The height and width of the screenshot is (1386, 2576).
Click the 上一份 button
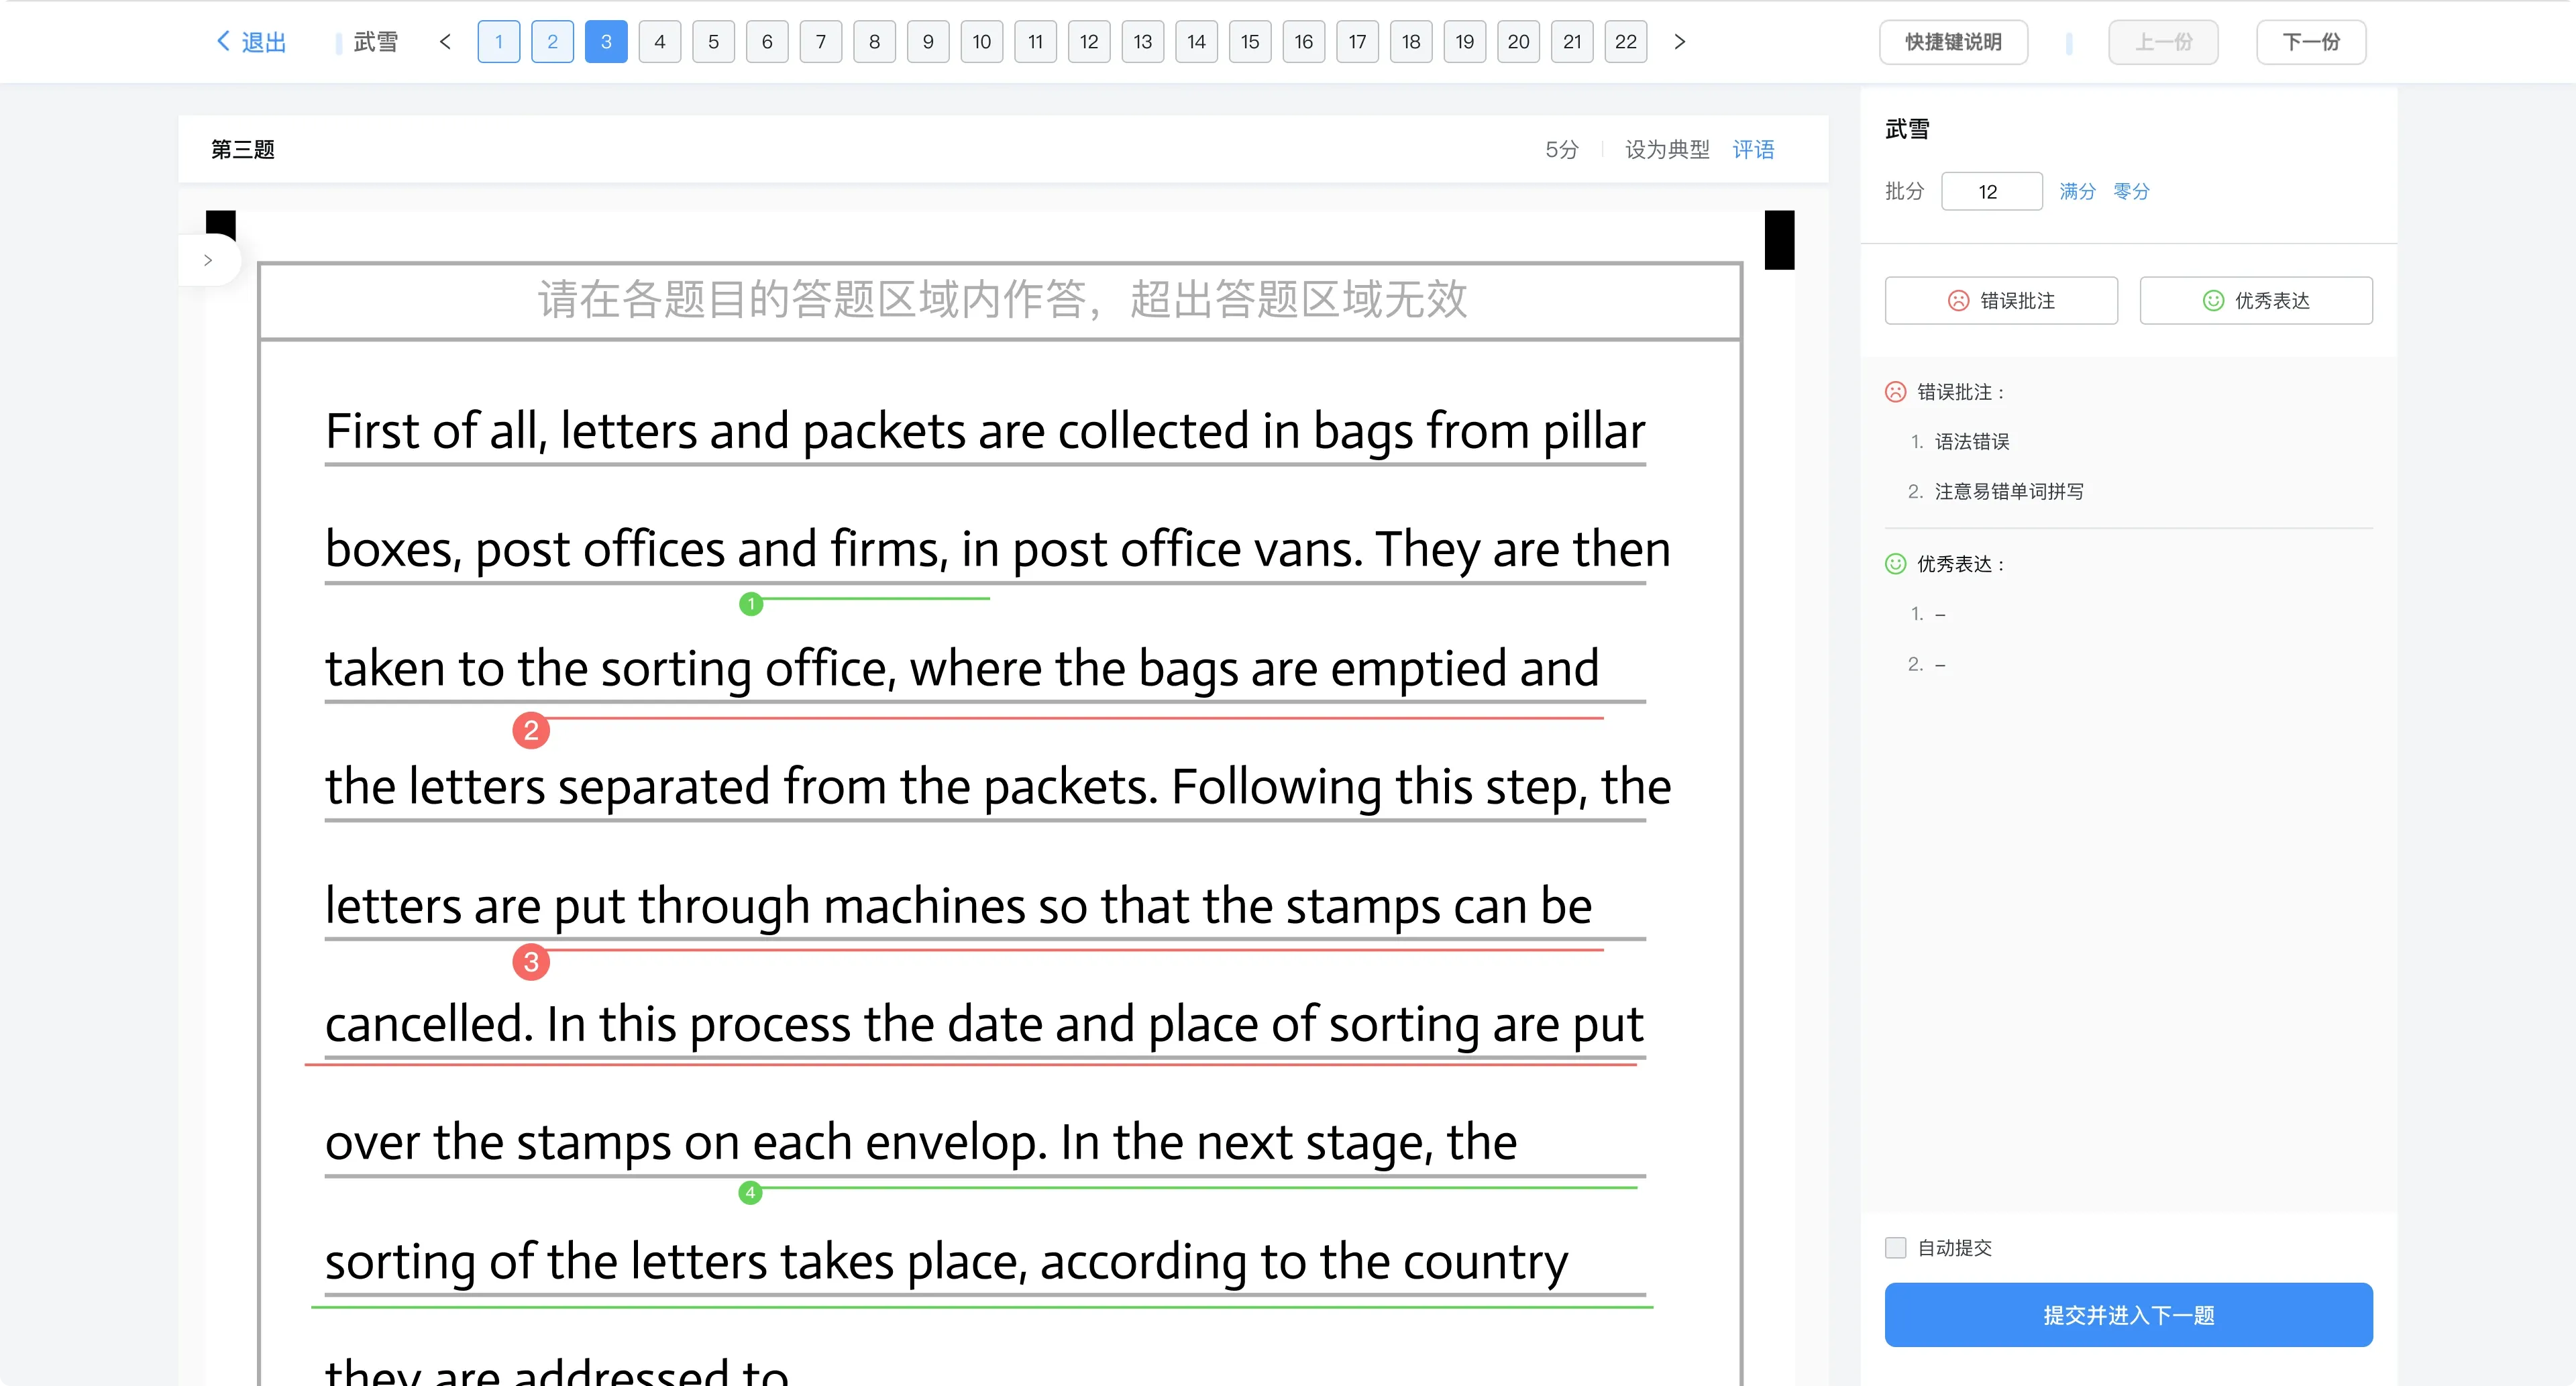click(x=2163, y=42)
